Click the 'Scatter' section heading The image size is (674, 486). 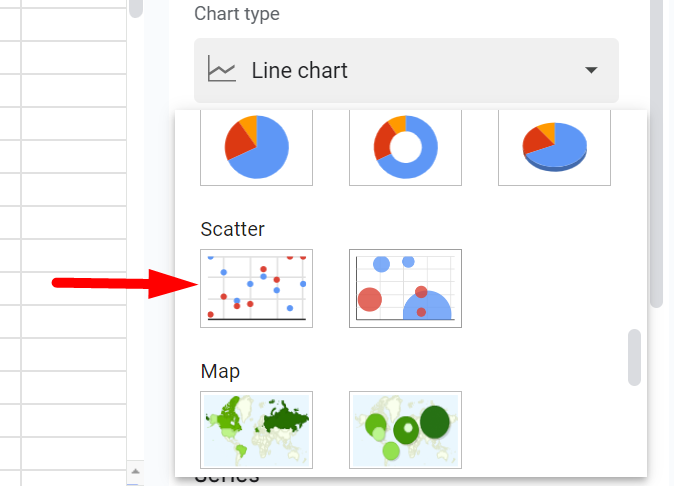232,229
